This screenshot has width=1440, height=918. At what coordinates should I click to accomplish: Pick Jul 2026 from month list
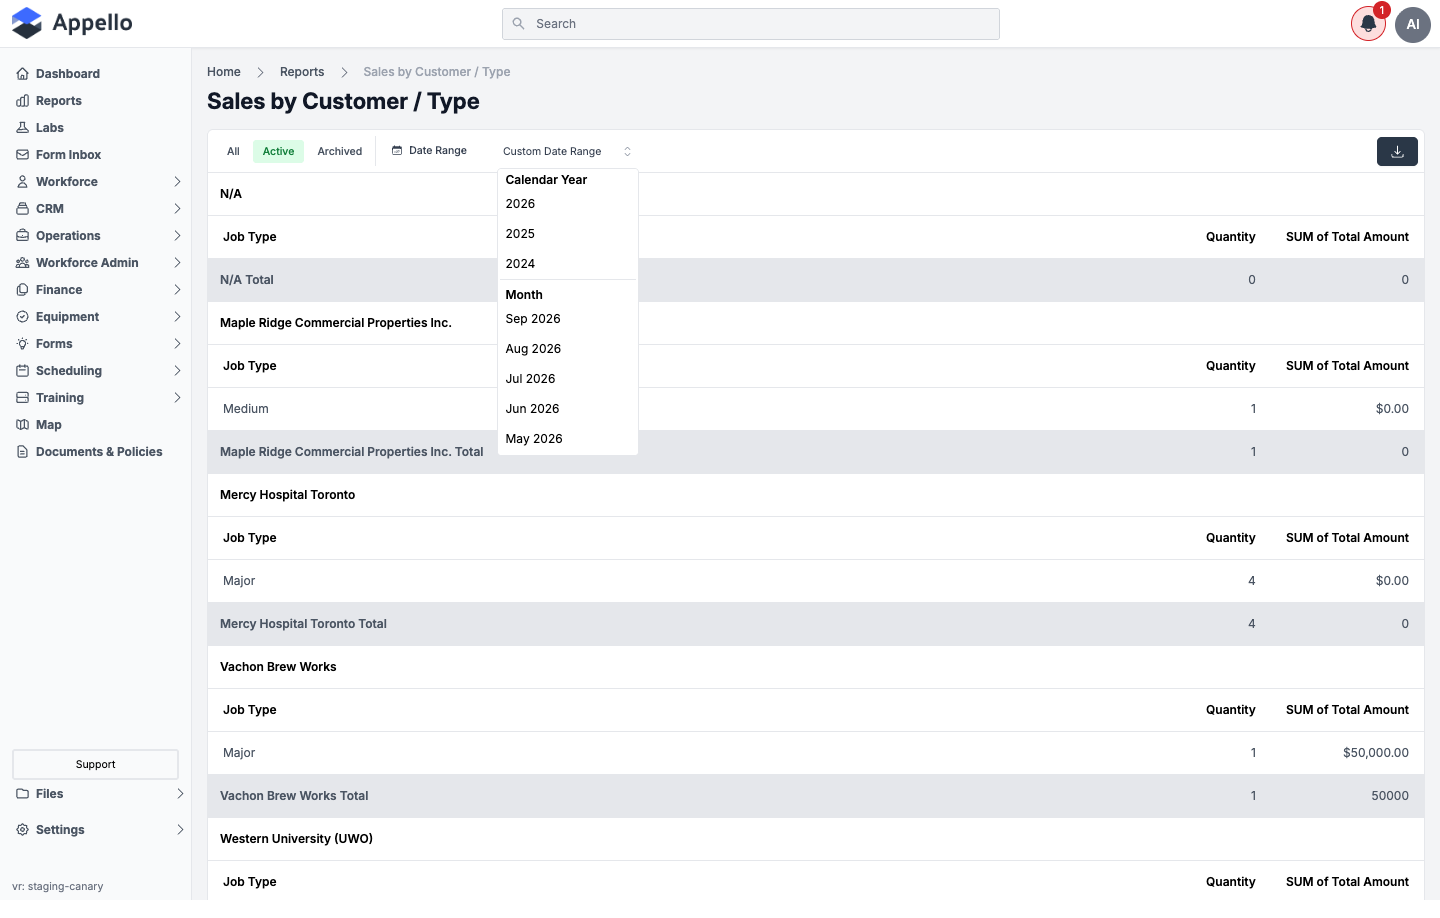coord(567,379)
